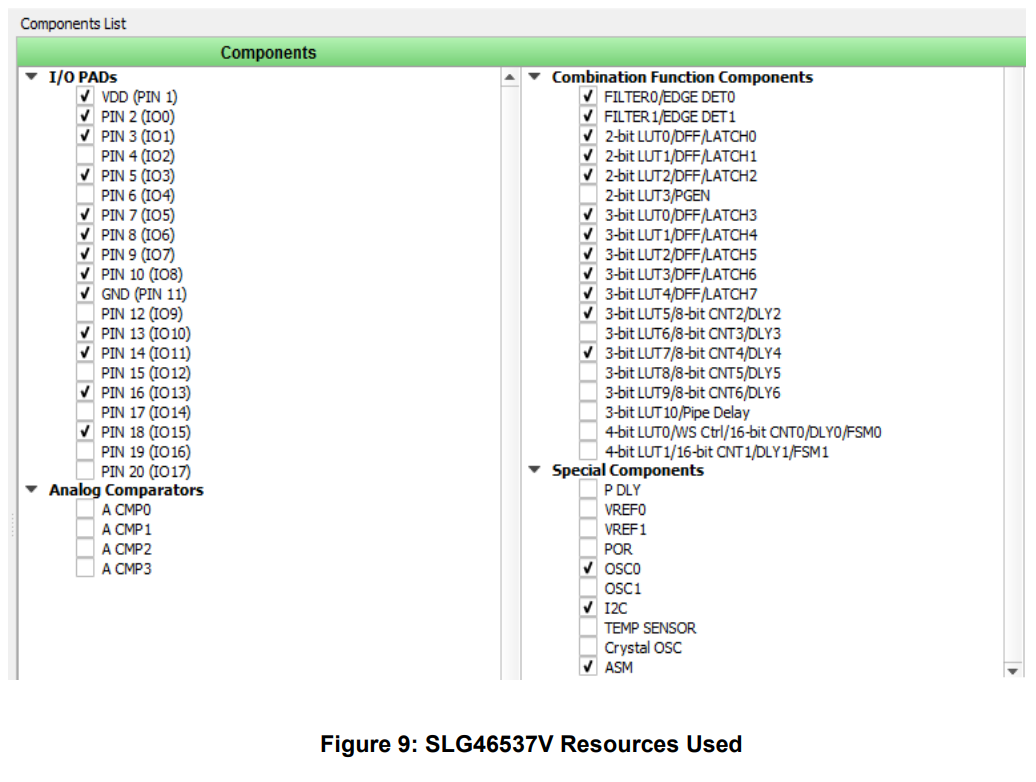Check 3-bit LUT8/8-bit CNT5/DLY5 checkbox
This screenshot has width=1036, height=782.
pos(588,373)
